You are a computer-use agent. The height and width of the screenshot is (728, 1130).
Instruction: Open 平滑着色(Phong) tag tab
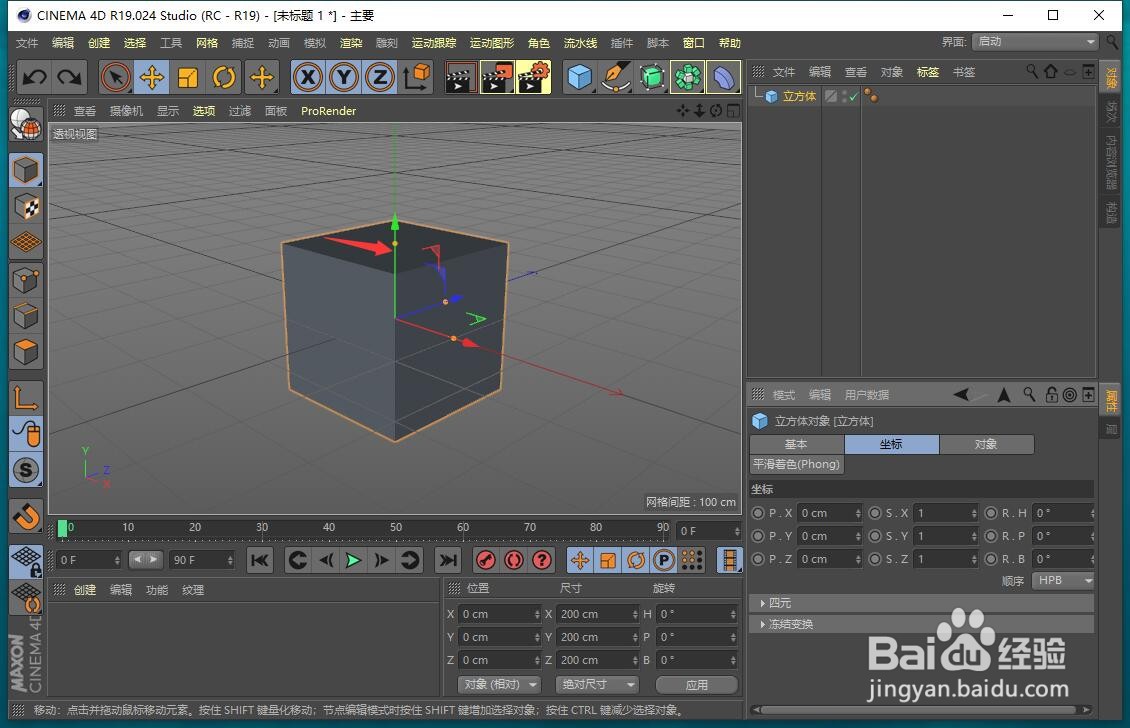[796, 464]
